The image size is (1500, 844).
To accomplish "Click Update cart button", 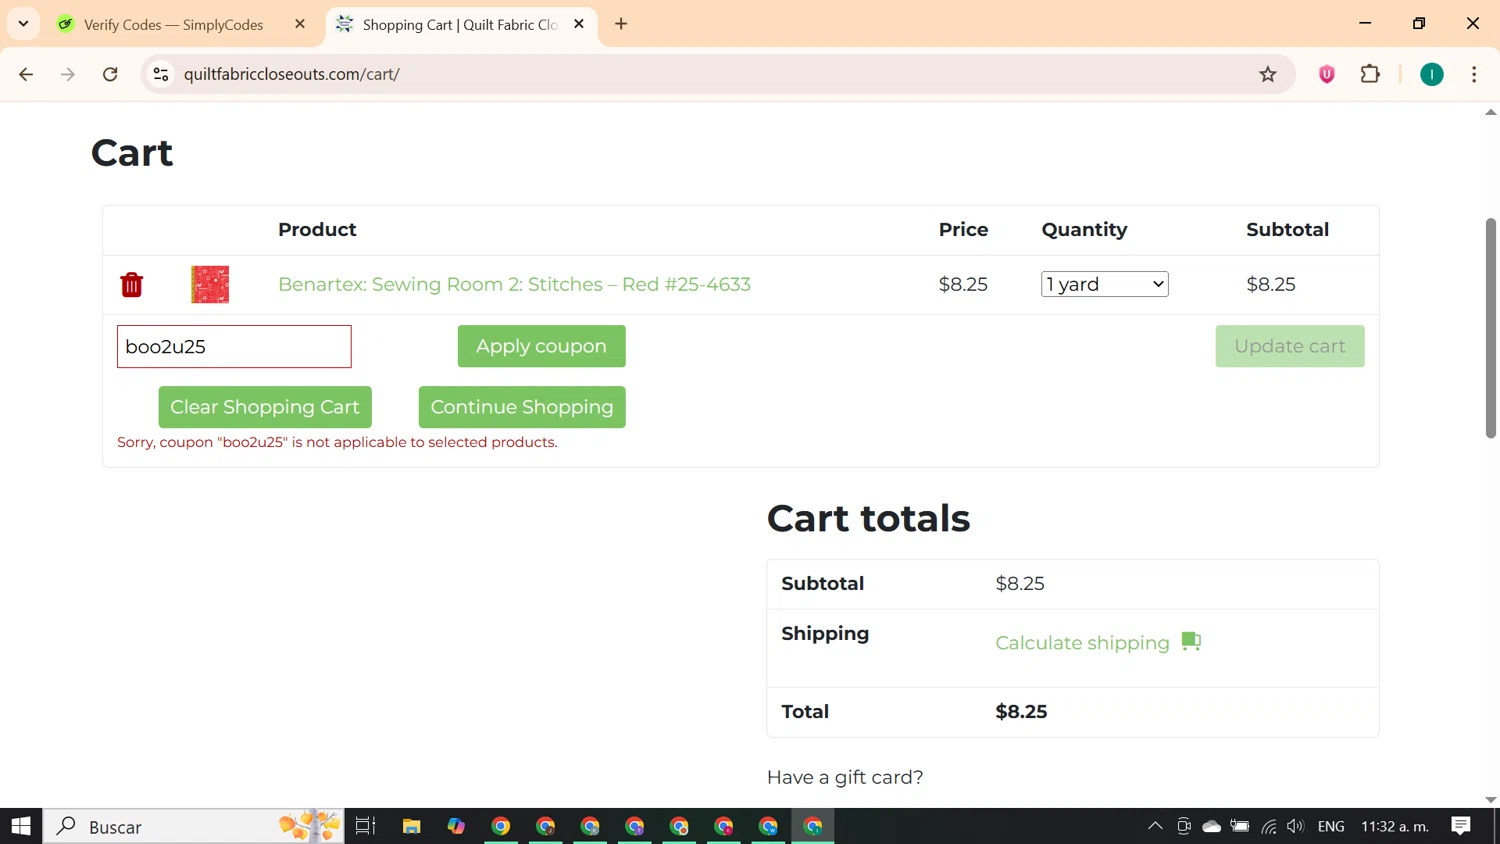I will coord(1290,346).
